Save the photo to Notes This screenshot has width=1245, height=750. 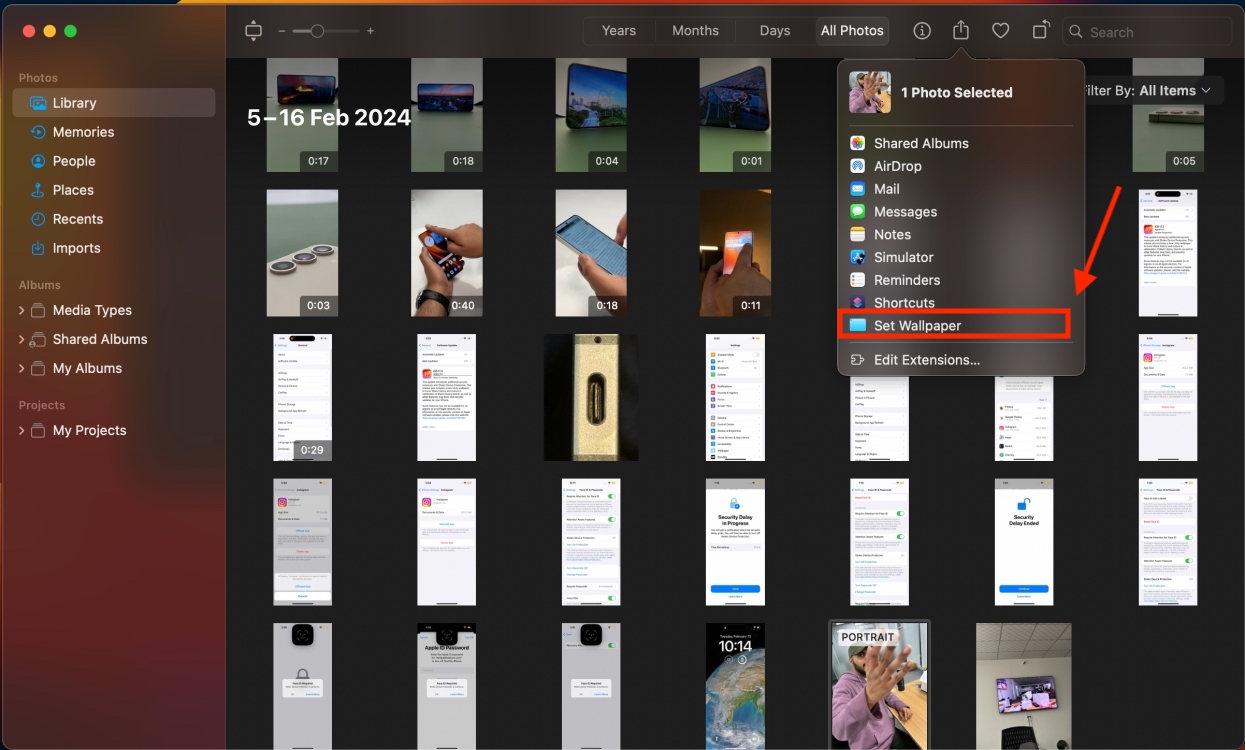(889, 234)
